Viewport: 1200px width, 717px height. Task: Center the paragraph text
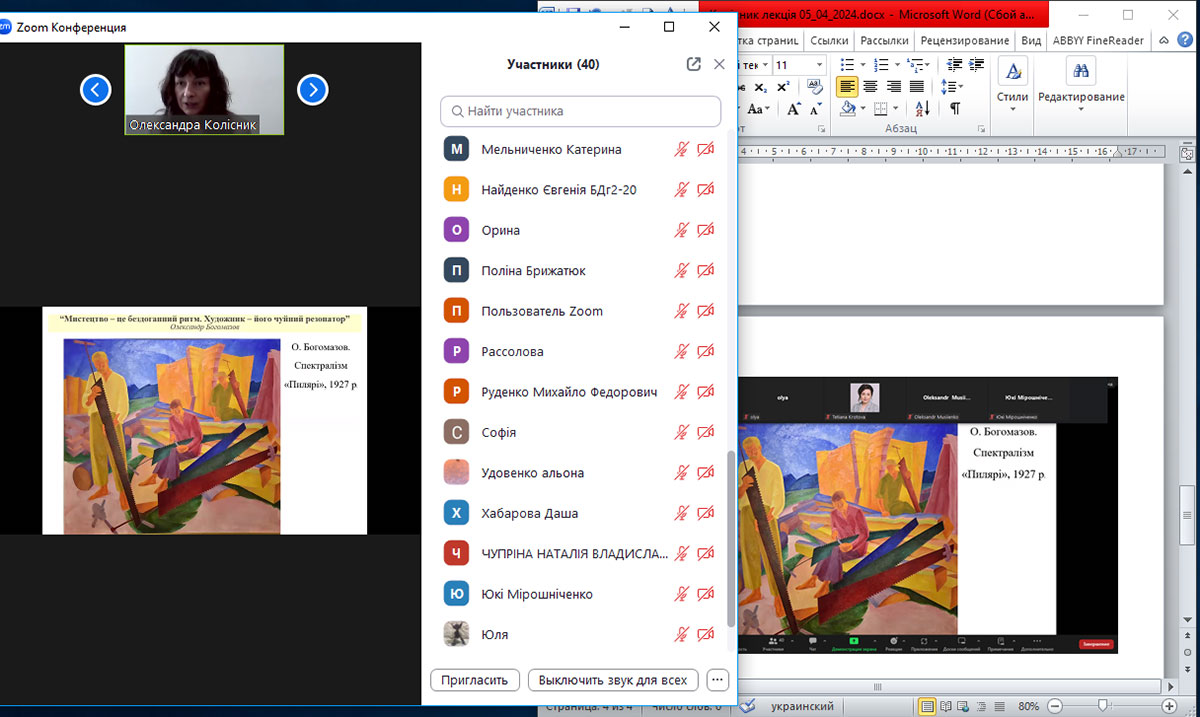coord(870,87)
